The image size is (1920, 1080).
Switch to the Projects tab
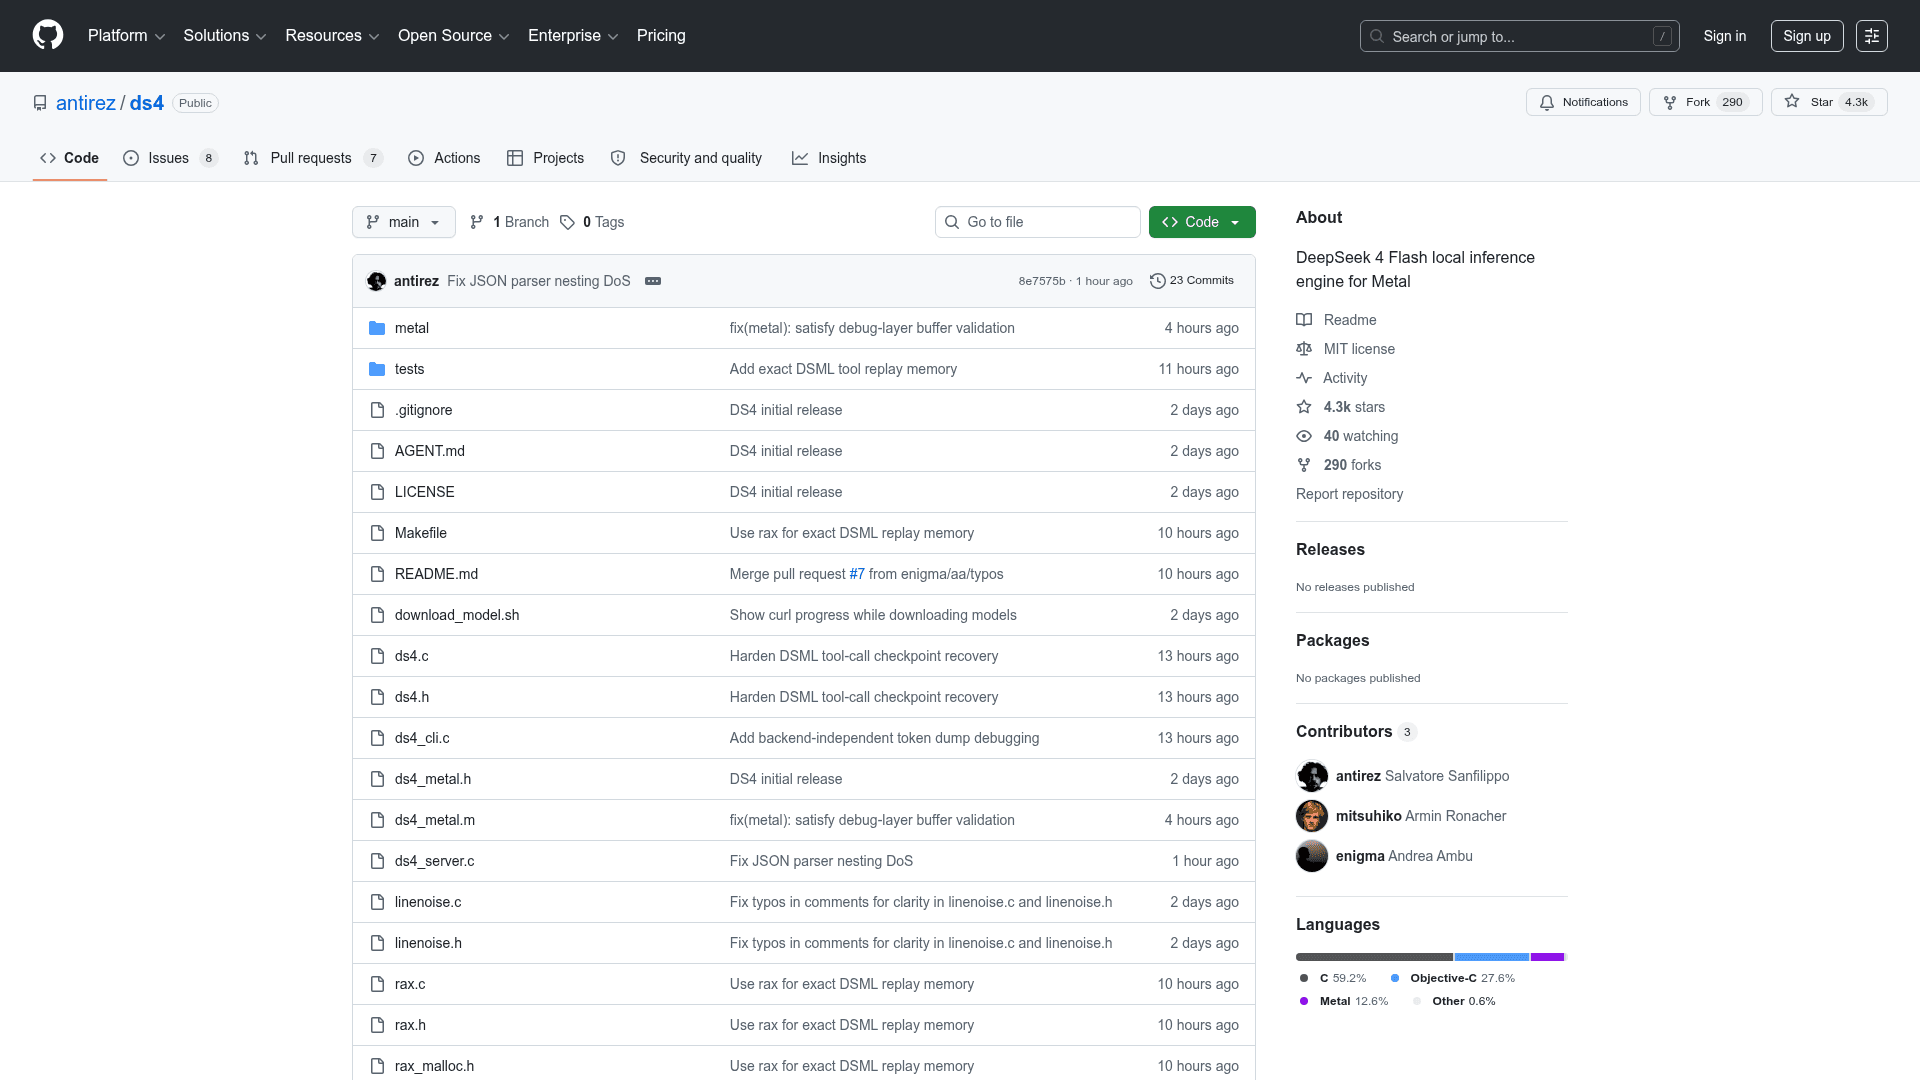click(x=545, y=158)
